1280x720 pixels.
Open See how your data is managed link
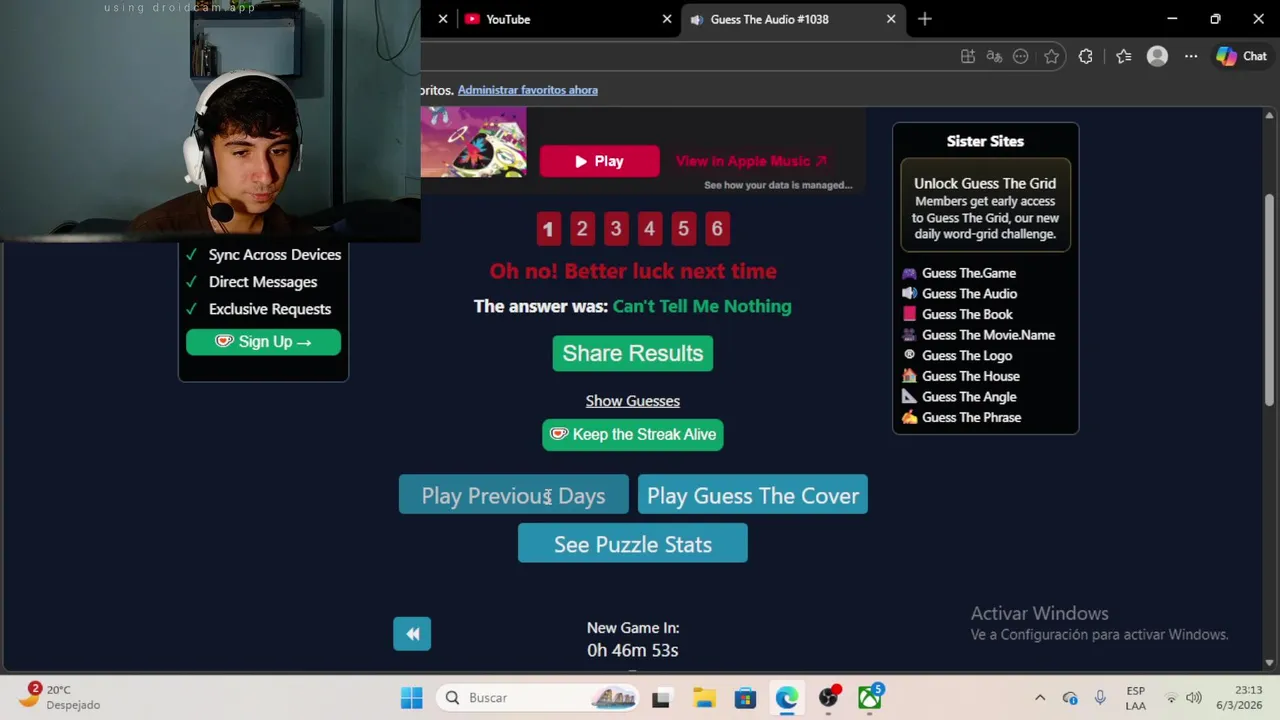[778, 185]
